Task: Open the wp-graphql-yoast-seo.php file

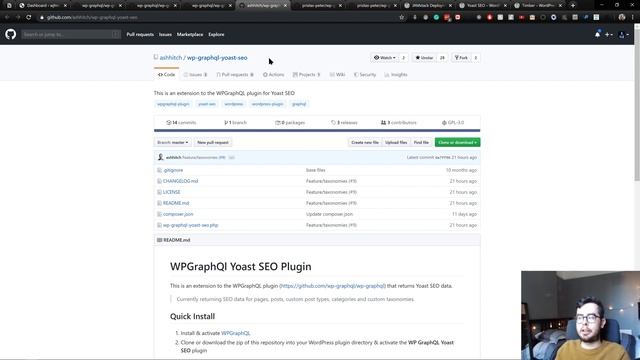Action: pos(191,225)
